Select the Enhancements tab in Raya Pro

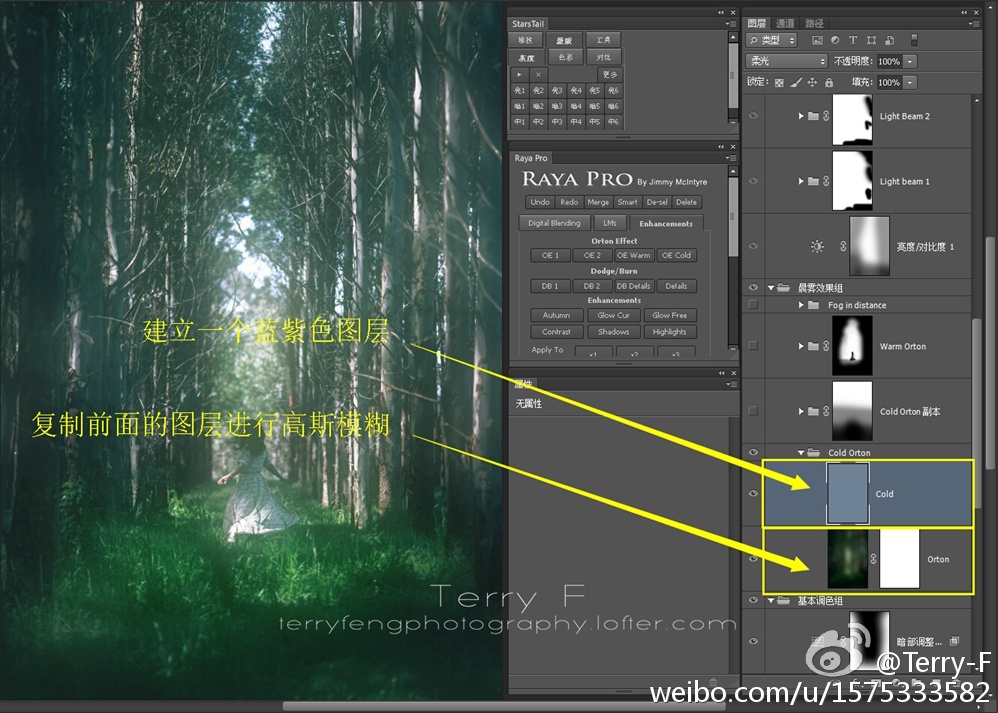coord(666,223)
